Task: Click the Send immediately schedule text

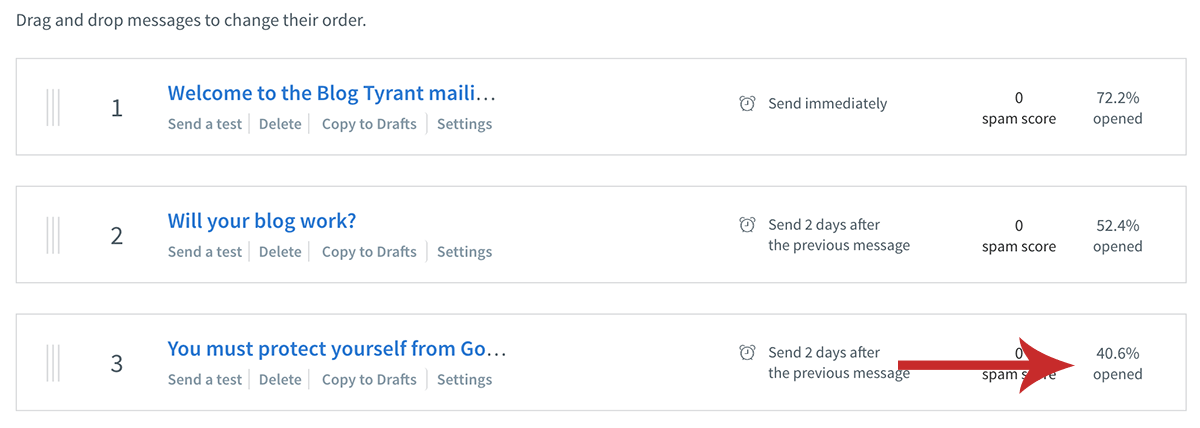Action: 827,104
